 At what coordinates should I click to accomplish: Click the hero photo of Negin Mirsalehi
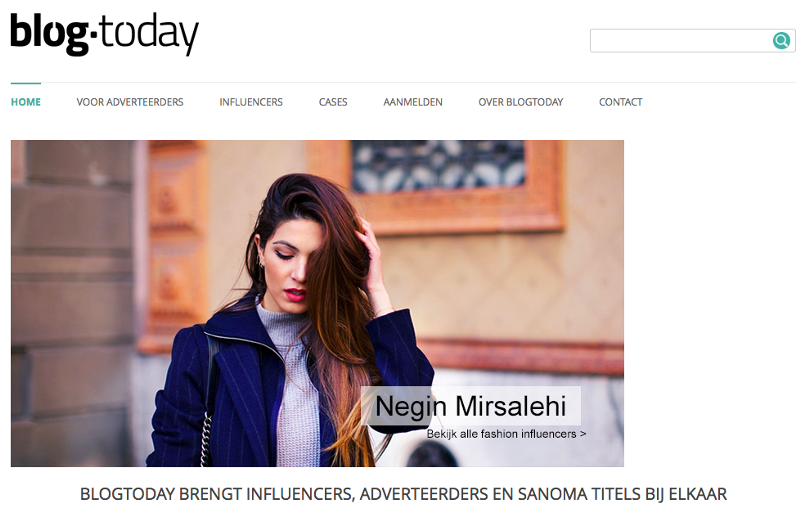317,303
